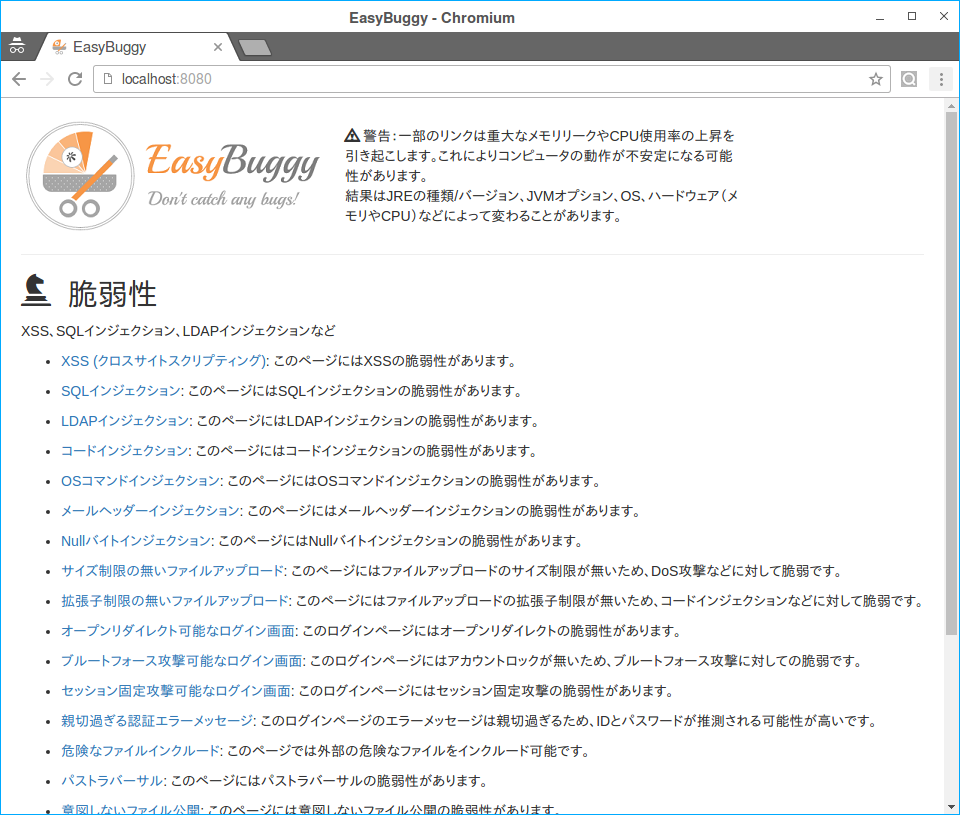This screenshot has width=960, height=815.
Task: Close the EasyBuggy tab
Action: coord(218,46)
